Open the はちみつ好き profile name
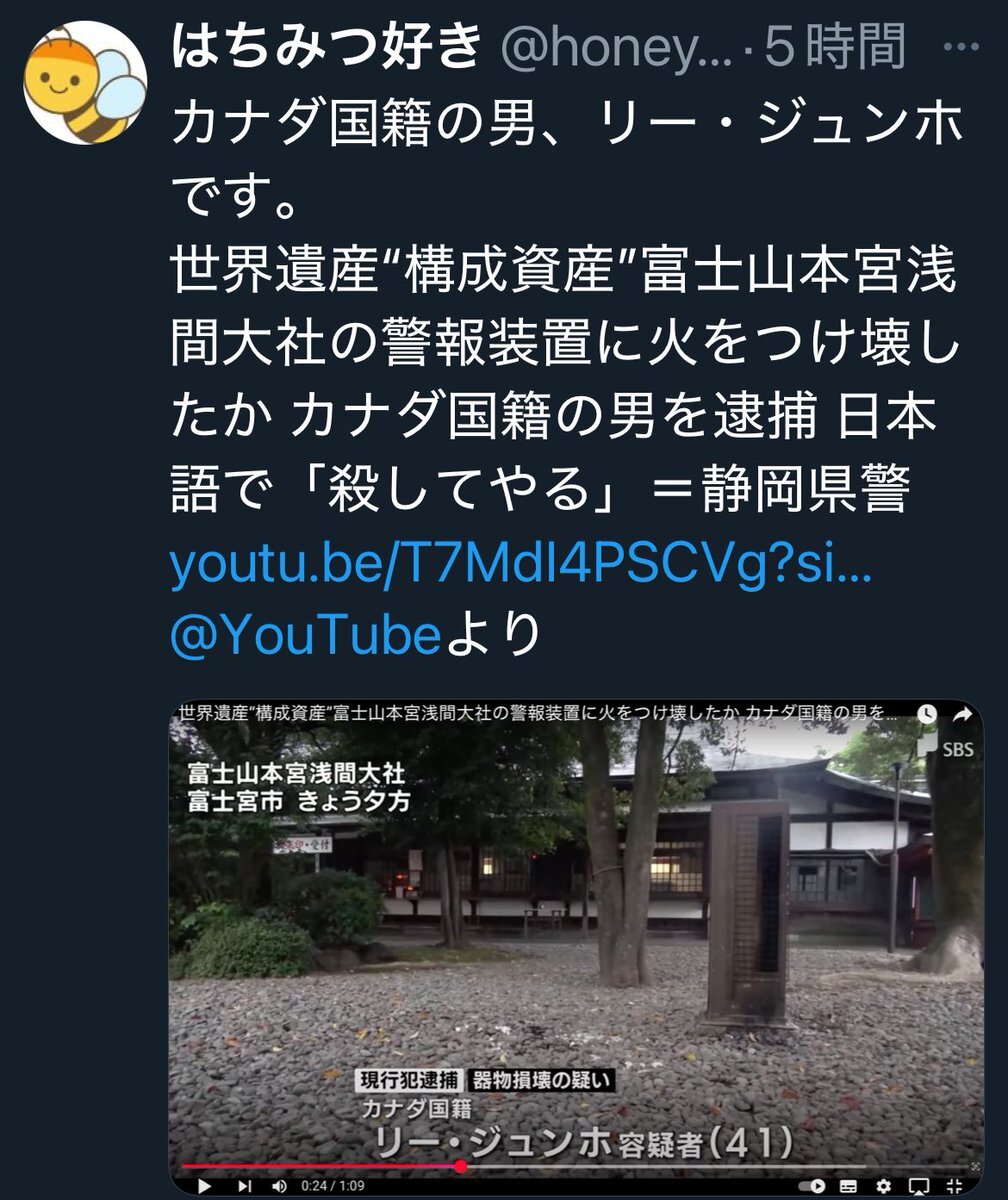The height and width of the screenshot is (1200, 1008). (327, 47)
